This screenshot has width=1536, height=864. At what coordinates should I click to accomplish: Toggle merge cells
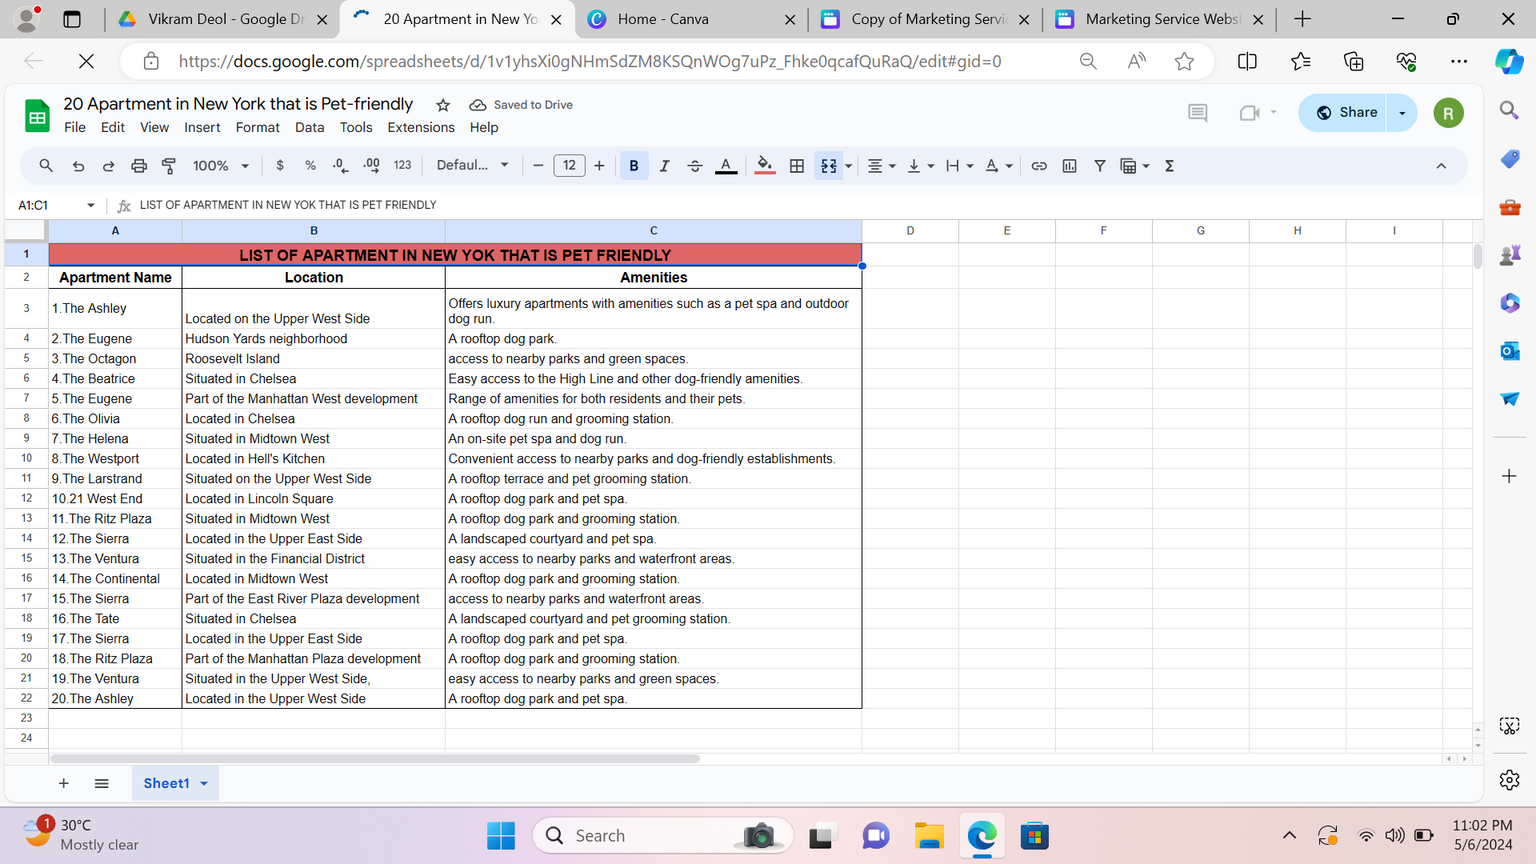pos(828,166)
